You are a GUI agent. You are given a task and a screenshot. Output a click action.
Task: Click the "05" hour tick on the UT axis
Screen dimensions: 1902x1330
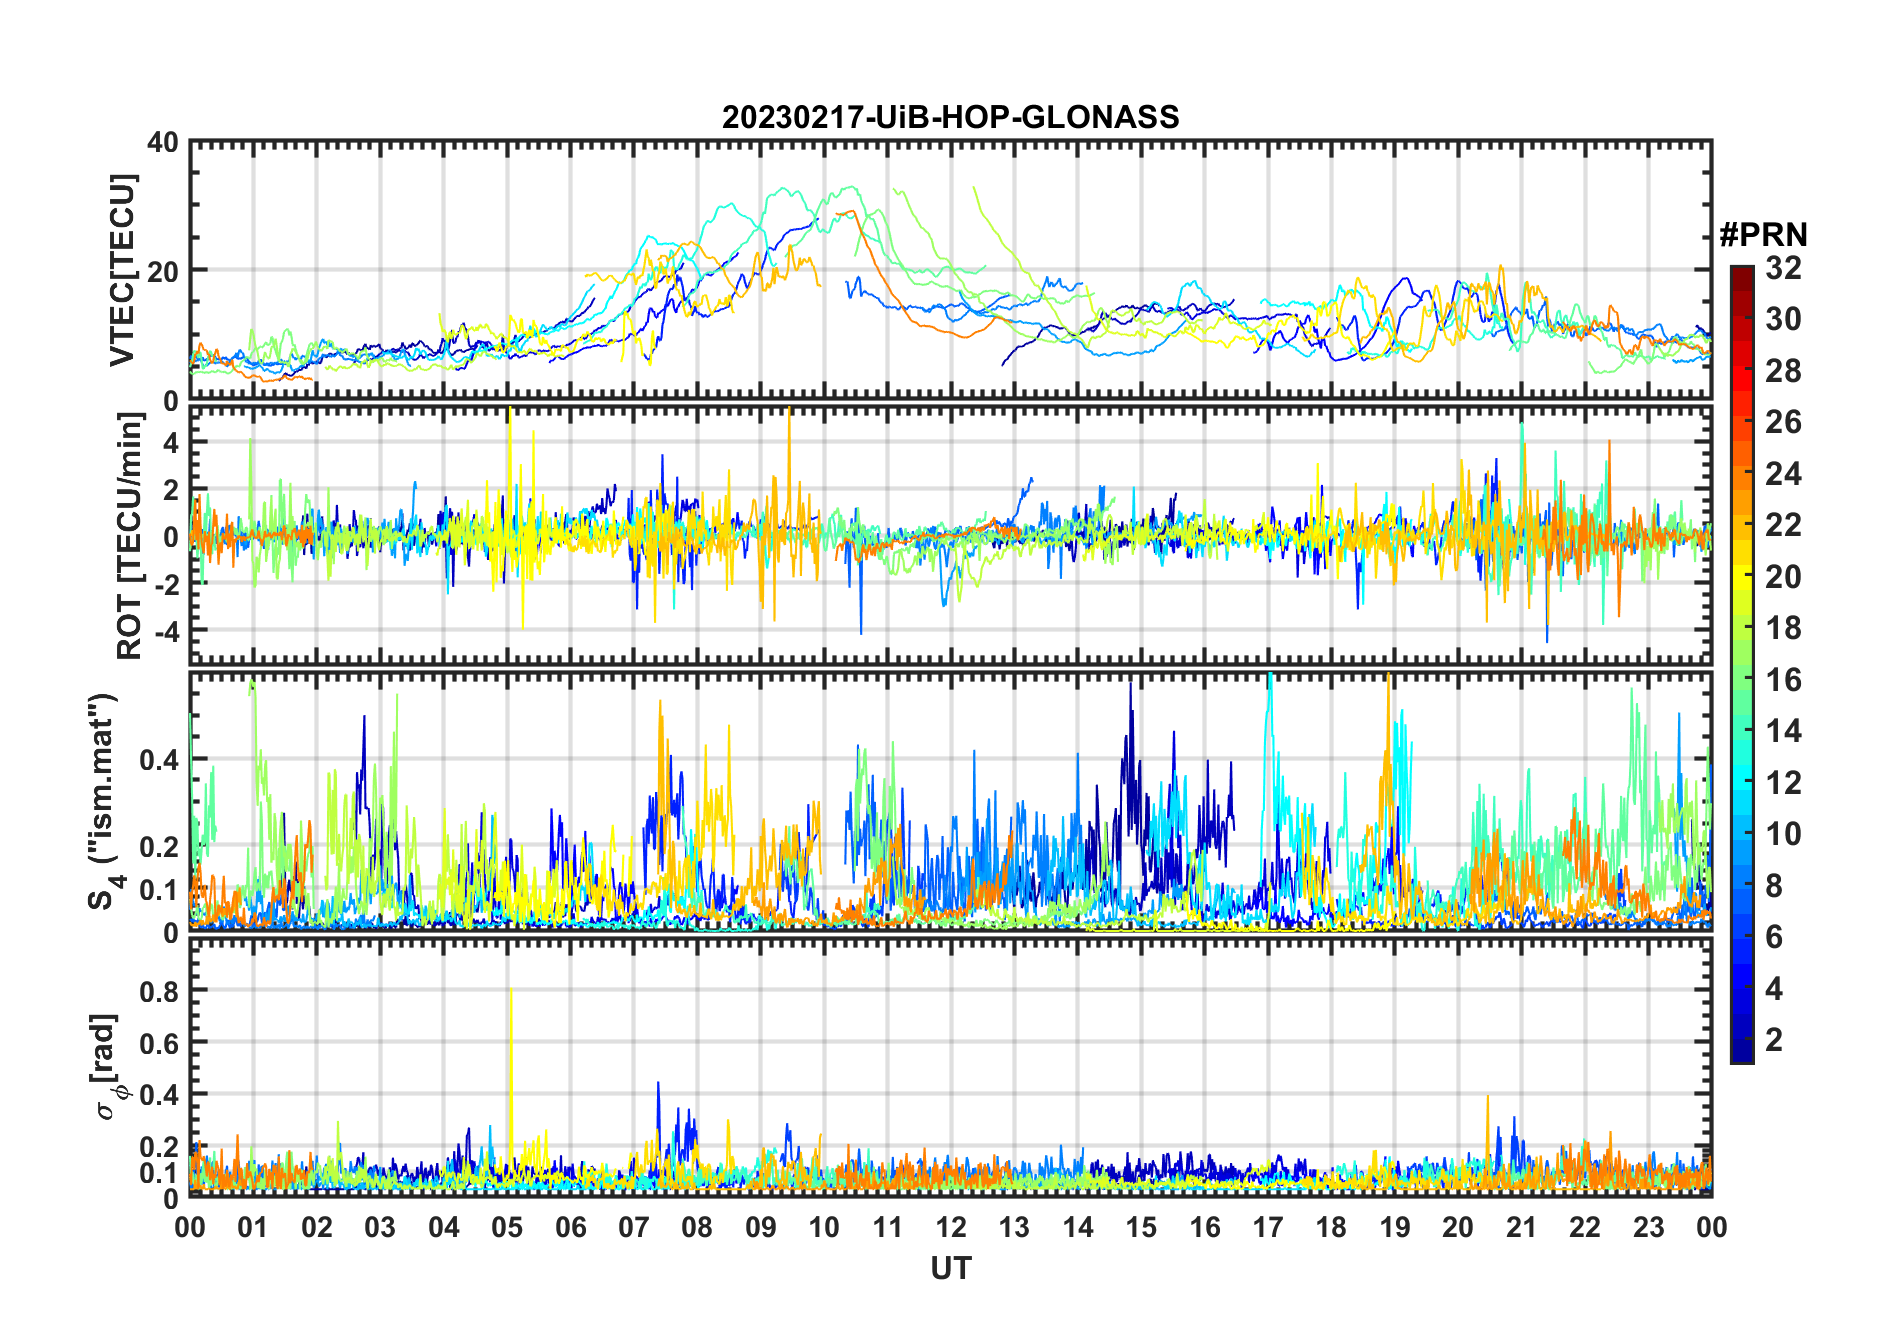click(507, 1227)
